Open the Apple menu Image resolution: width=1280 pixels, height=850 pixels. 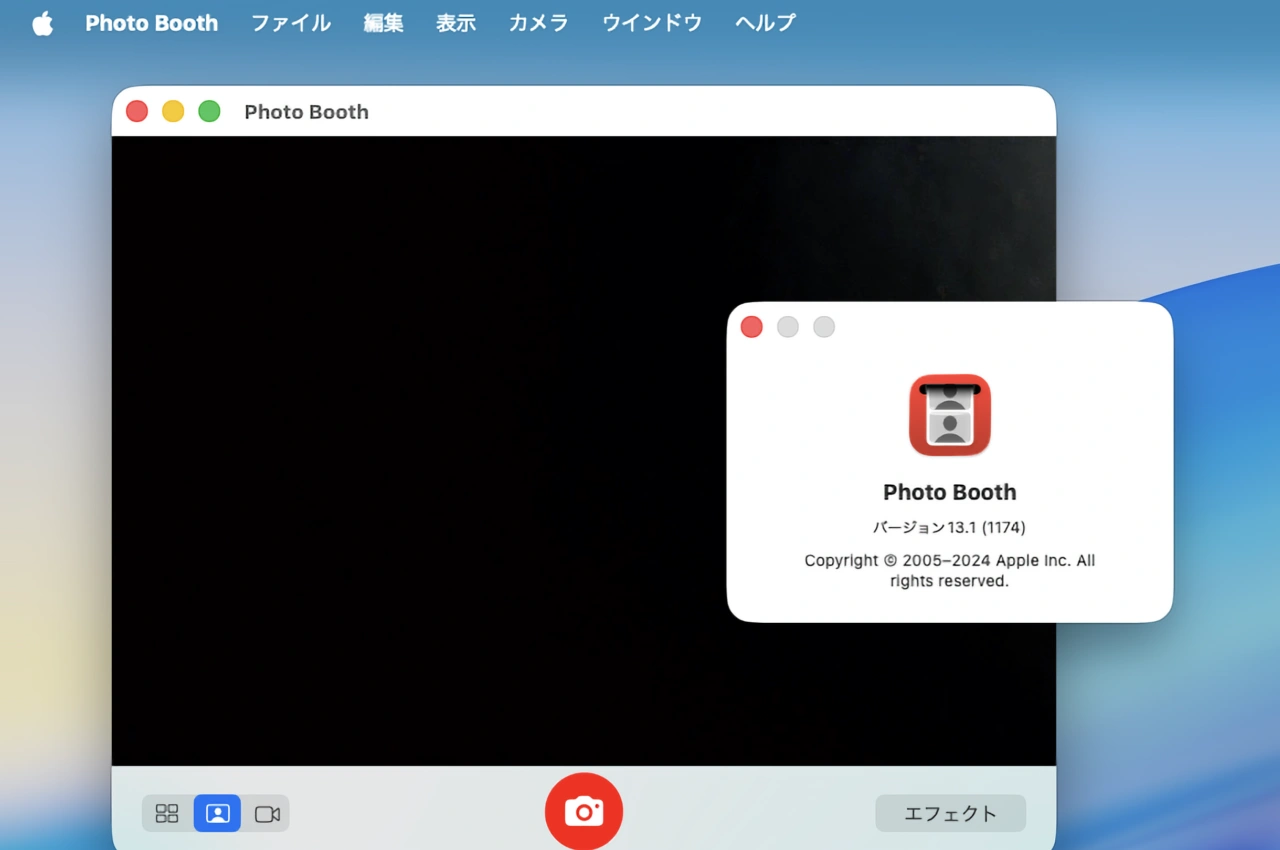pos(42,23)
